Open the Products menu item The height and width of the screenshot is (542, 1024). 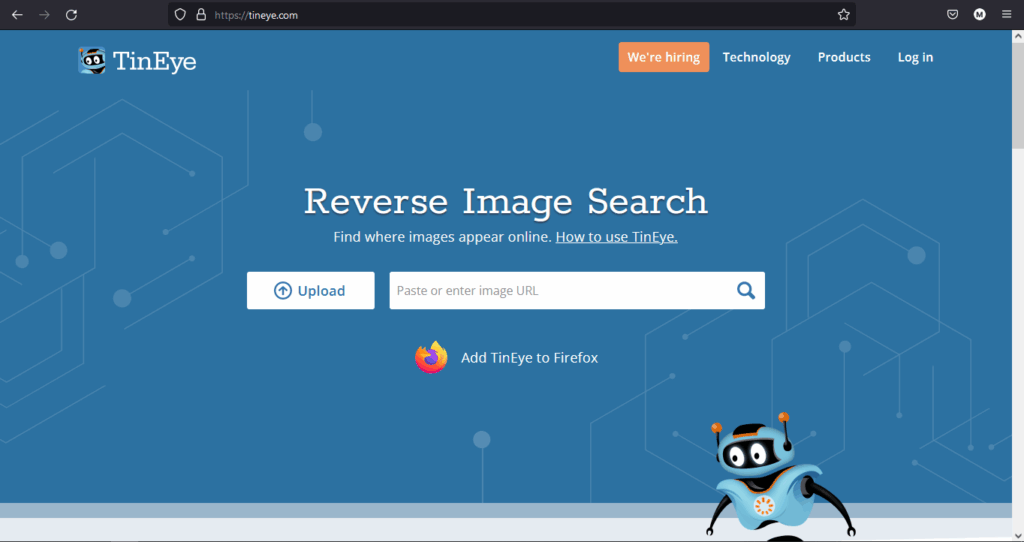click(x=844, y=57)
